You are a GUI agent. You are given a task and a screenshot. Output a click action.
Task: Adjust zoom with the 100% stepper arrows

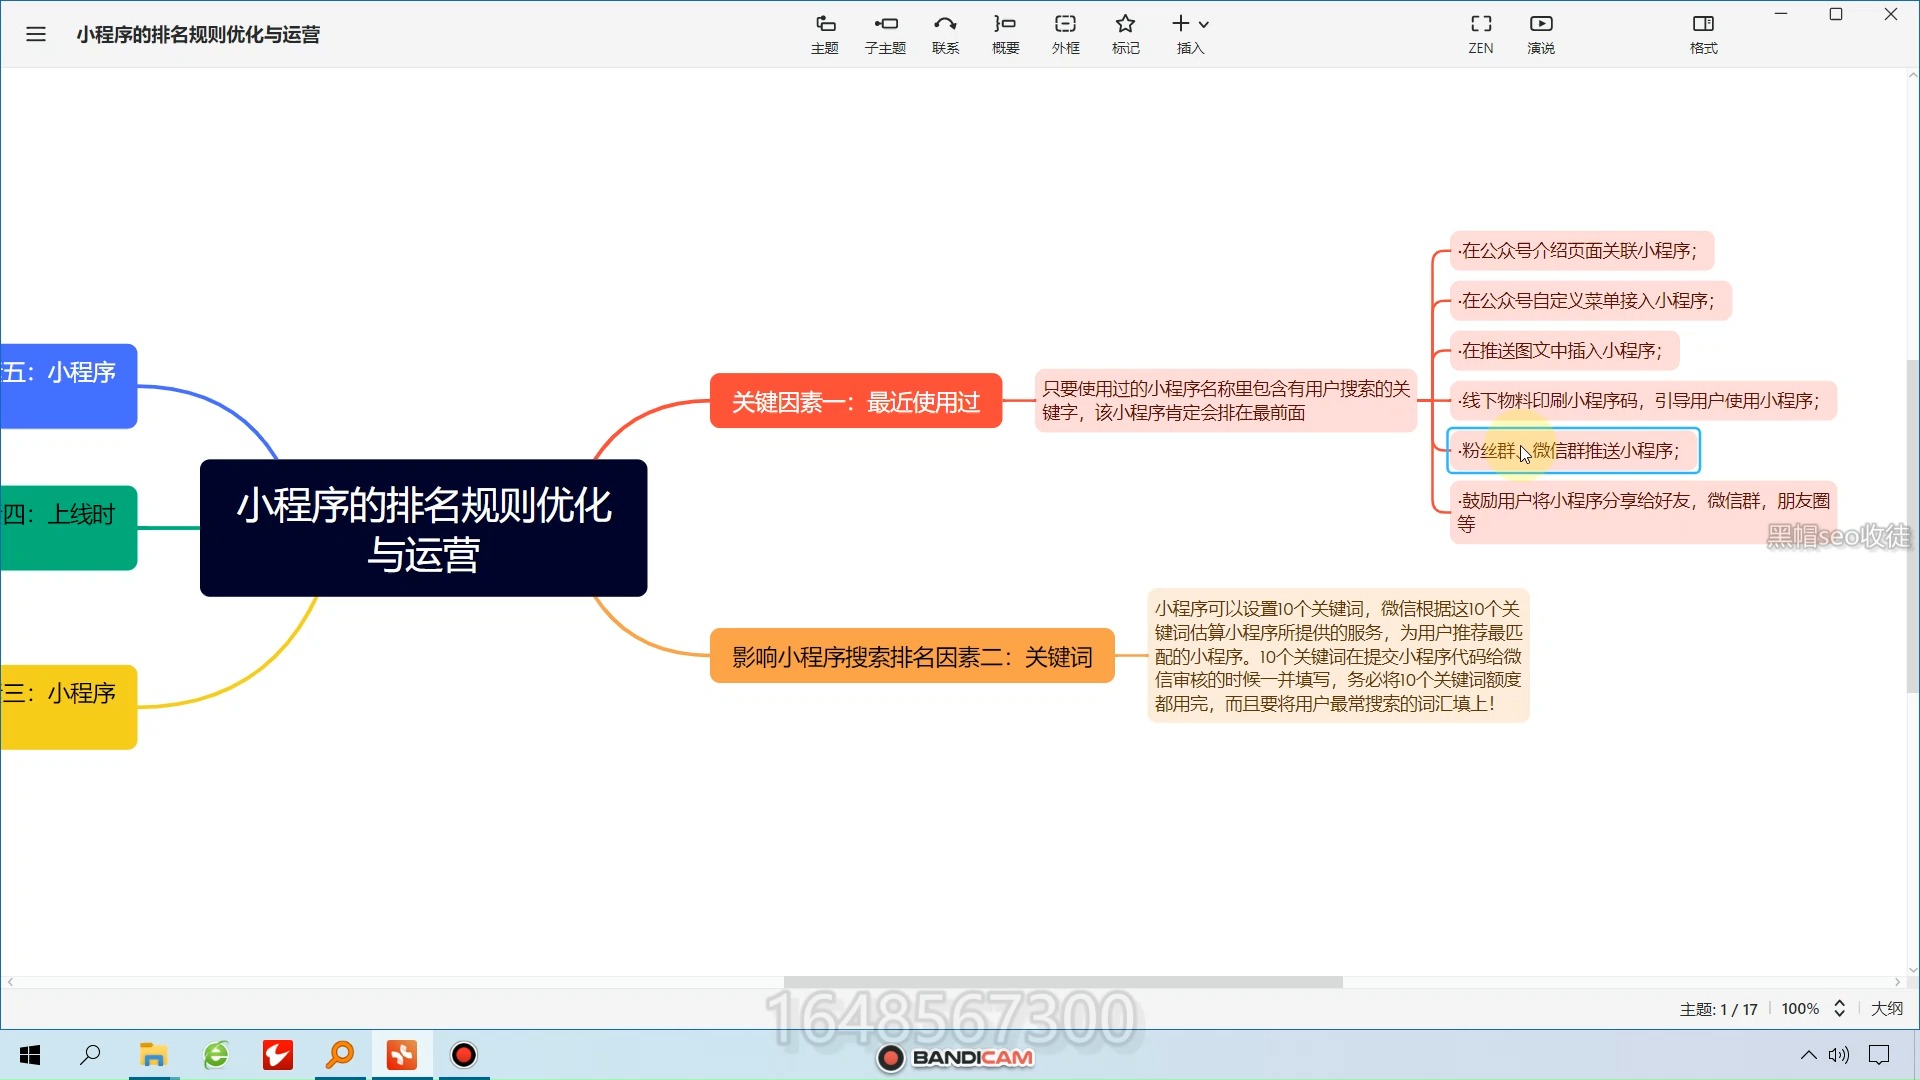coord(1839,1009)
